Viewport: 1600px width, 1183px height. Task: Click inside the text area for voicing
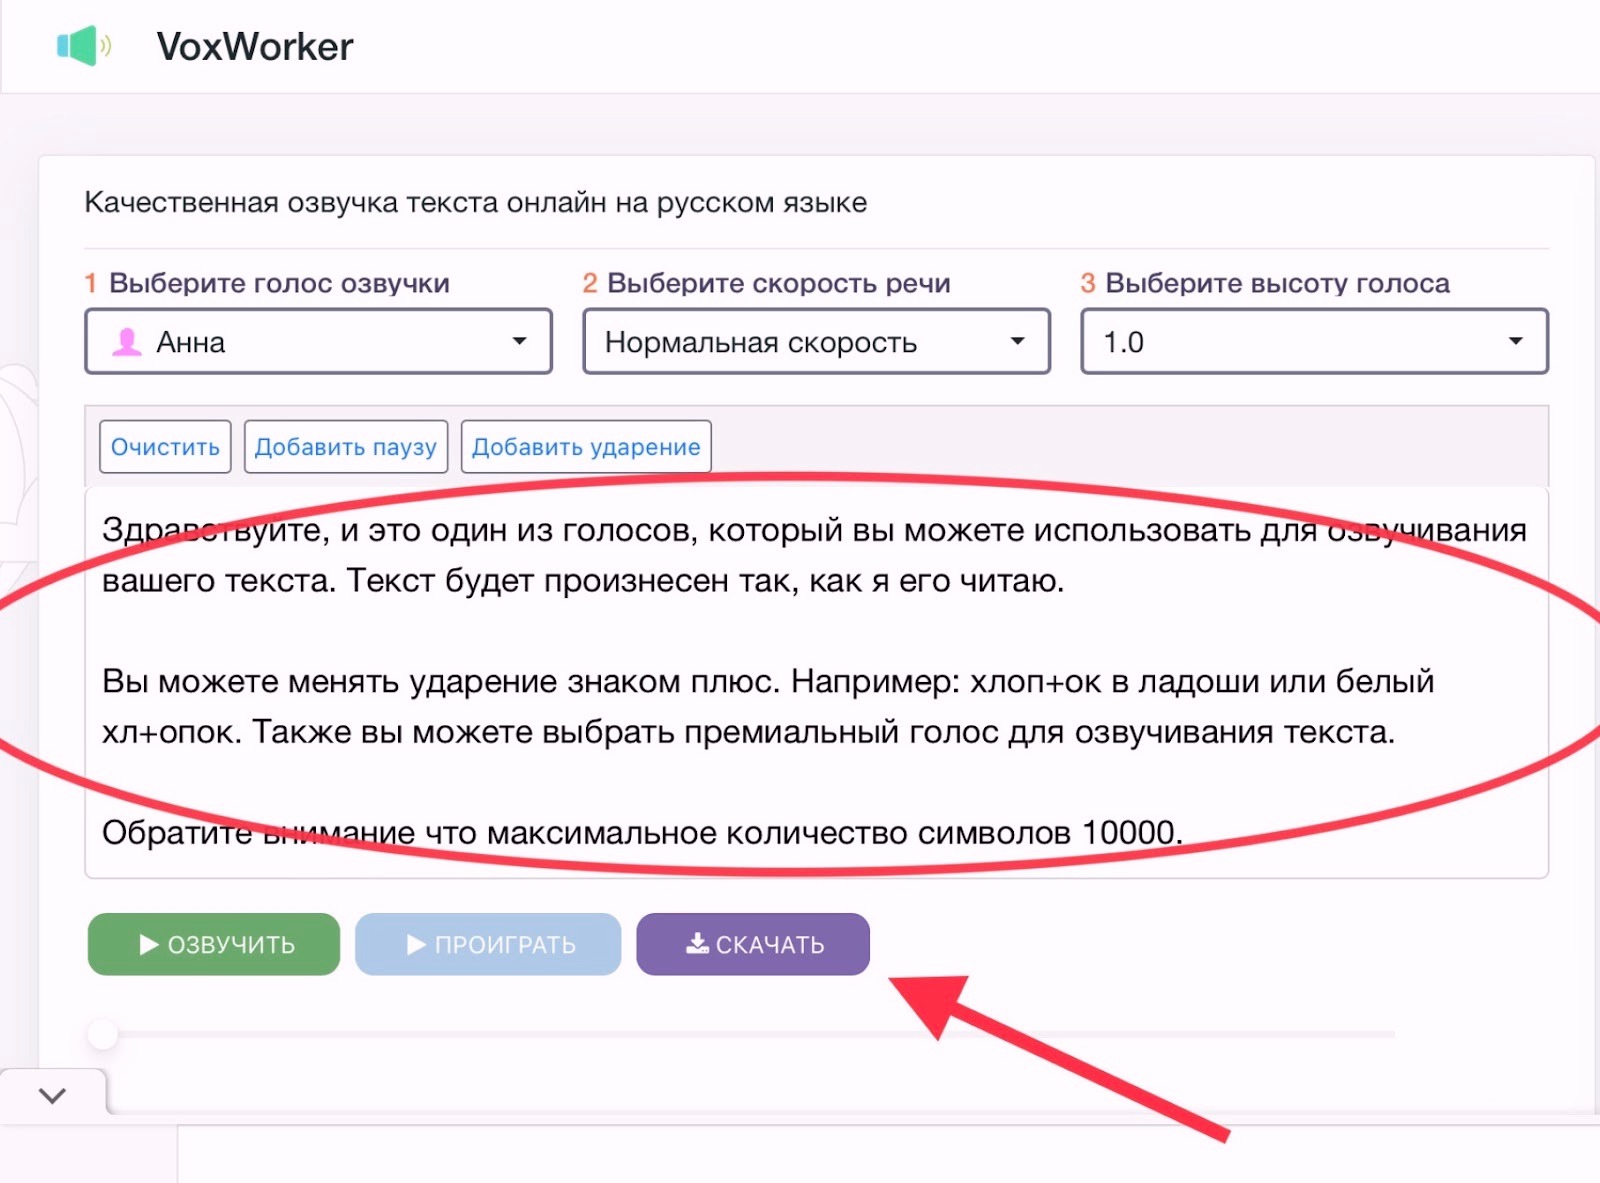coord(816,682)
